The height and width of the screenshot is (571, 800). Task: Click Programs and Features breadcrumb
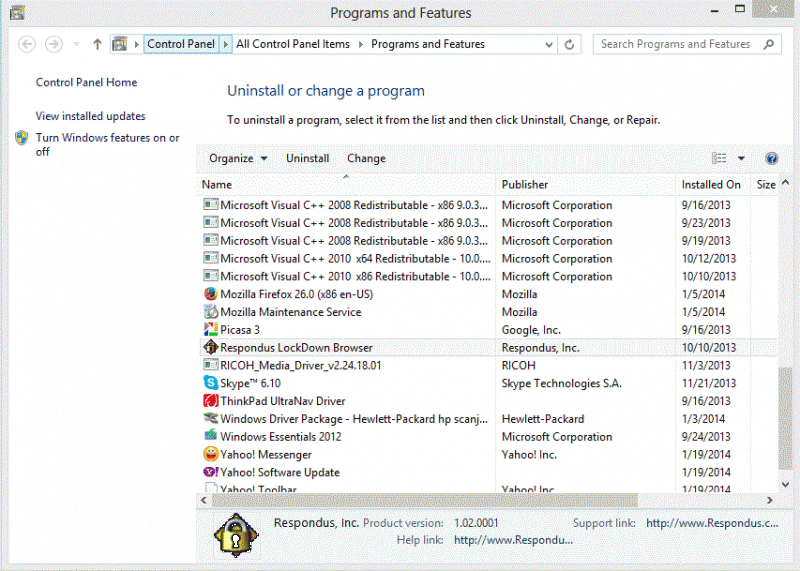[428, 44]
